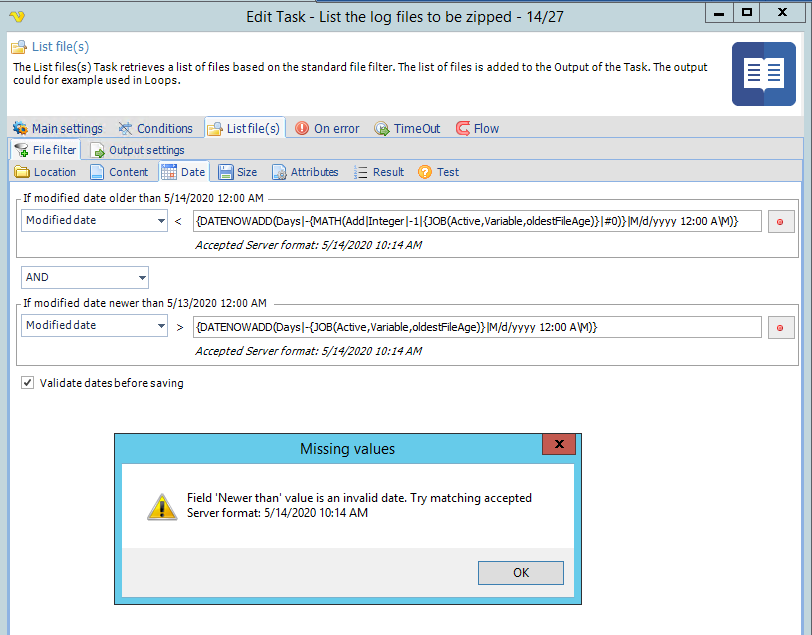Switch to the On error tab
Screen dimensions: 812x635
tap(327, 128)
